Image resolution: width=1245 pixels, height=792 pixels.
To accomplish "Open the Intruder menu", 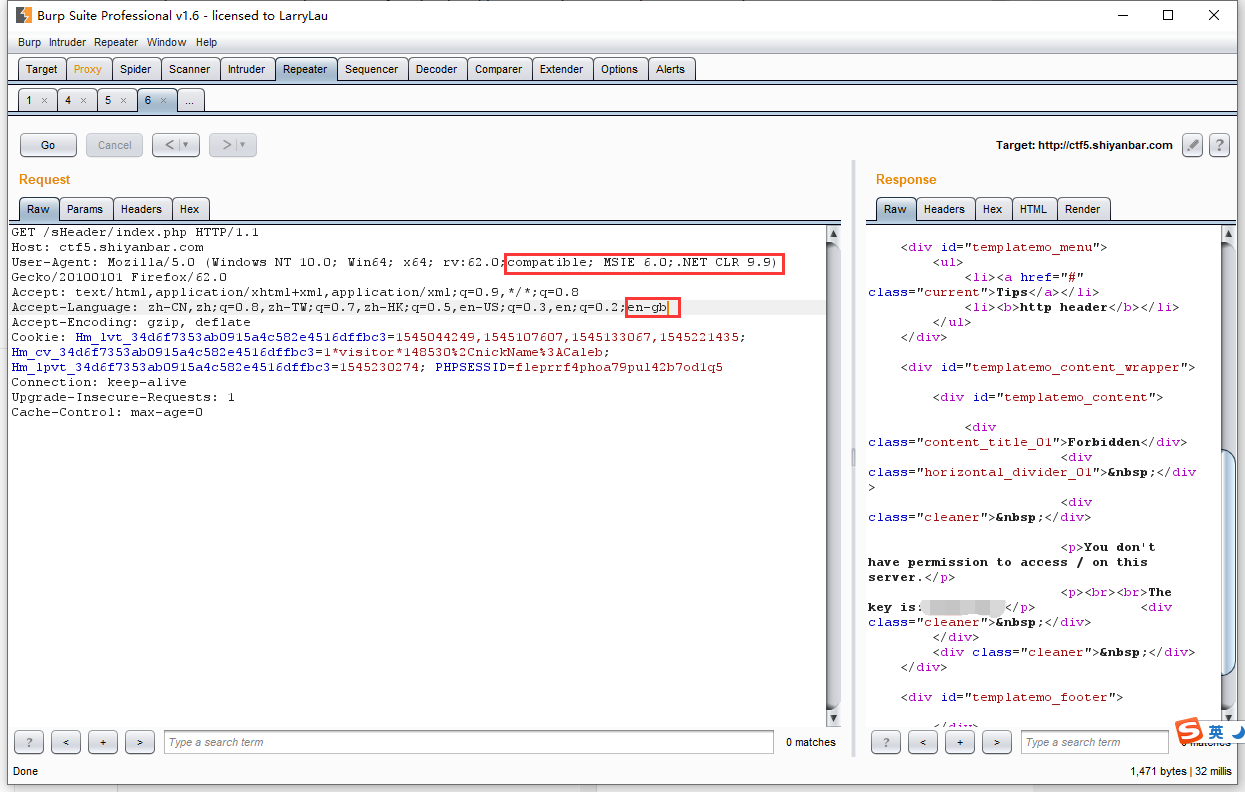I will coord(68,42).
